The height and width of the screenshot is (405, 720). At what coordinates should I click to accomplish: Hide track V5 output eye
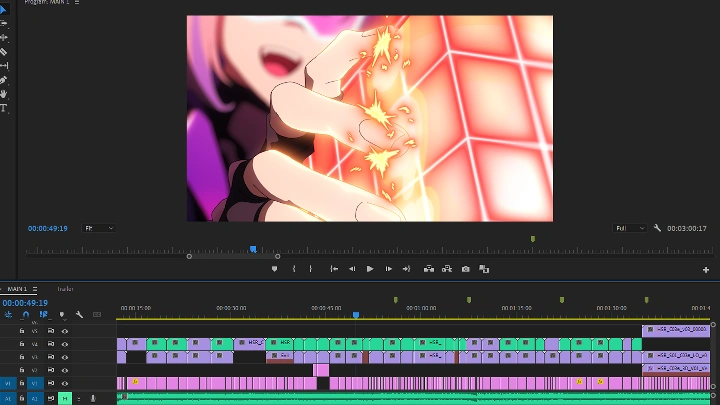pyautogui.click(x=65, y=331)
